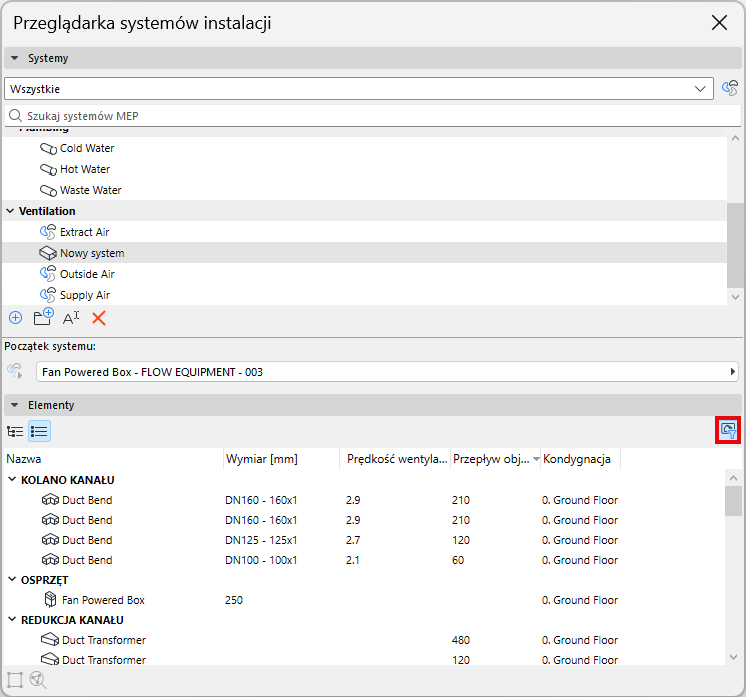Click the elements list scrollbar down arrow
Image resolution: width=746 pixels, height=697 pixels.
733,657
